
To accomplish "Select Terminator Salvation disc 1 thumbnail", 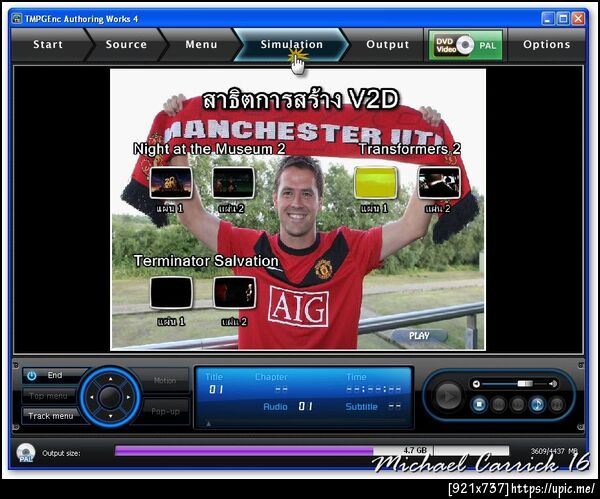I will coord(171,293).
